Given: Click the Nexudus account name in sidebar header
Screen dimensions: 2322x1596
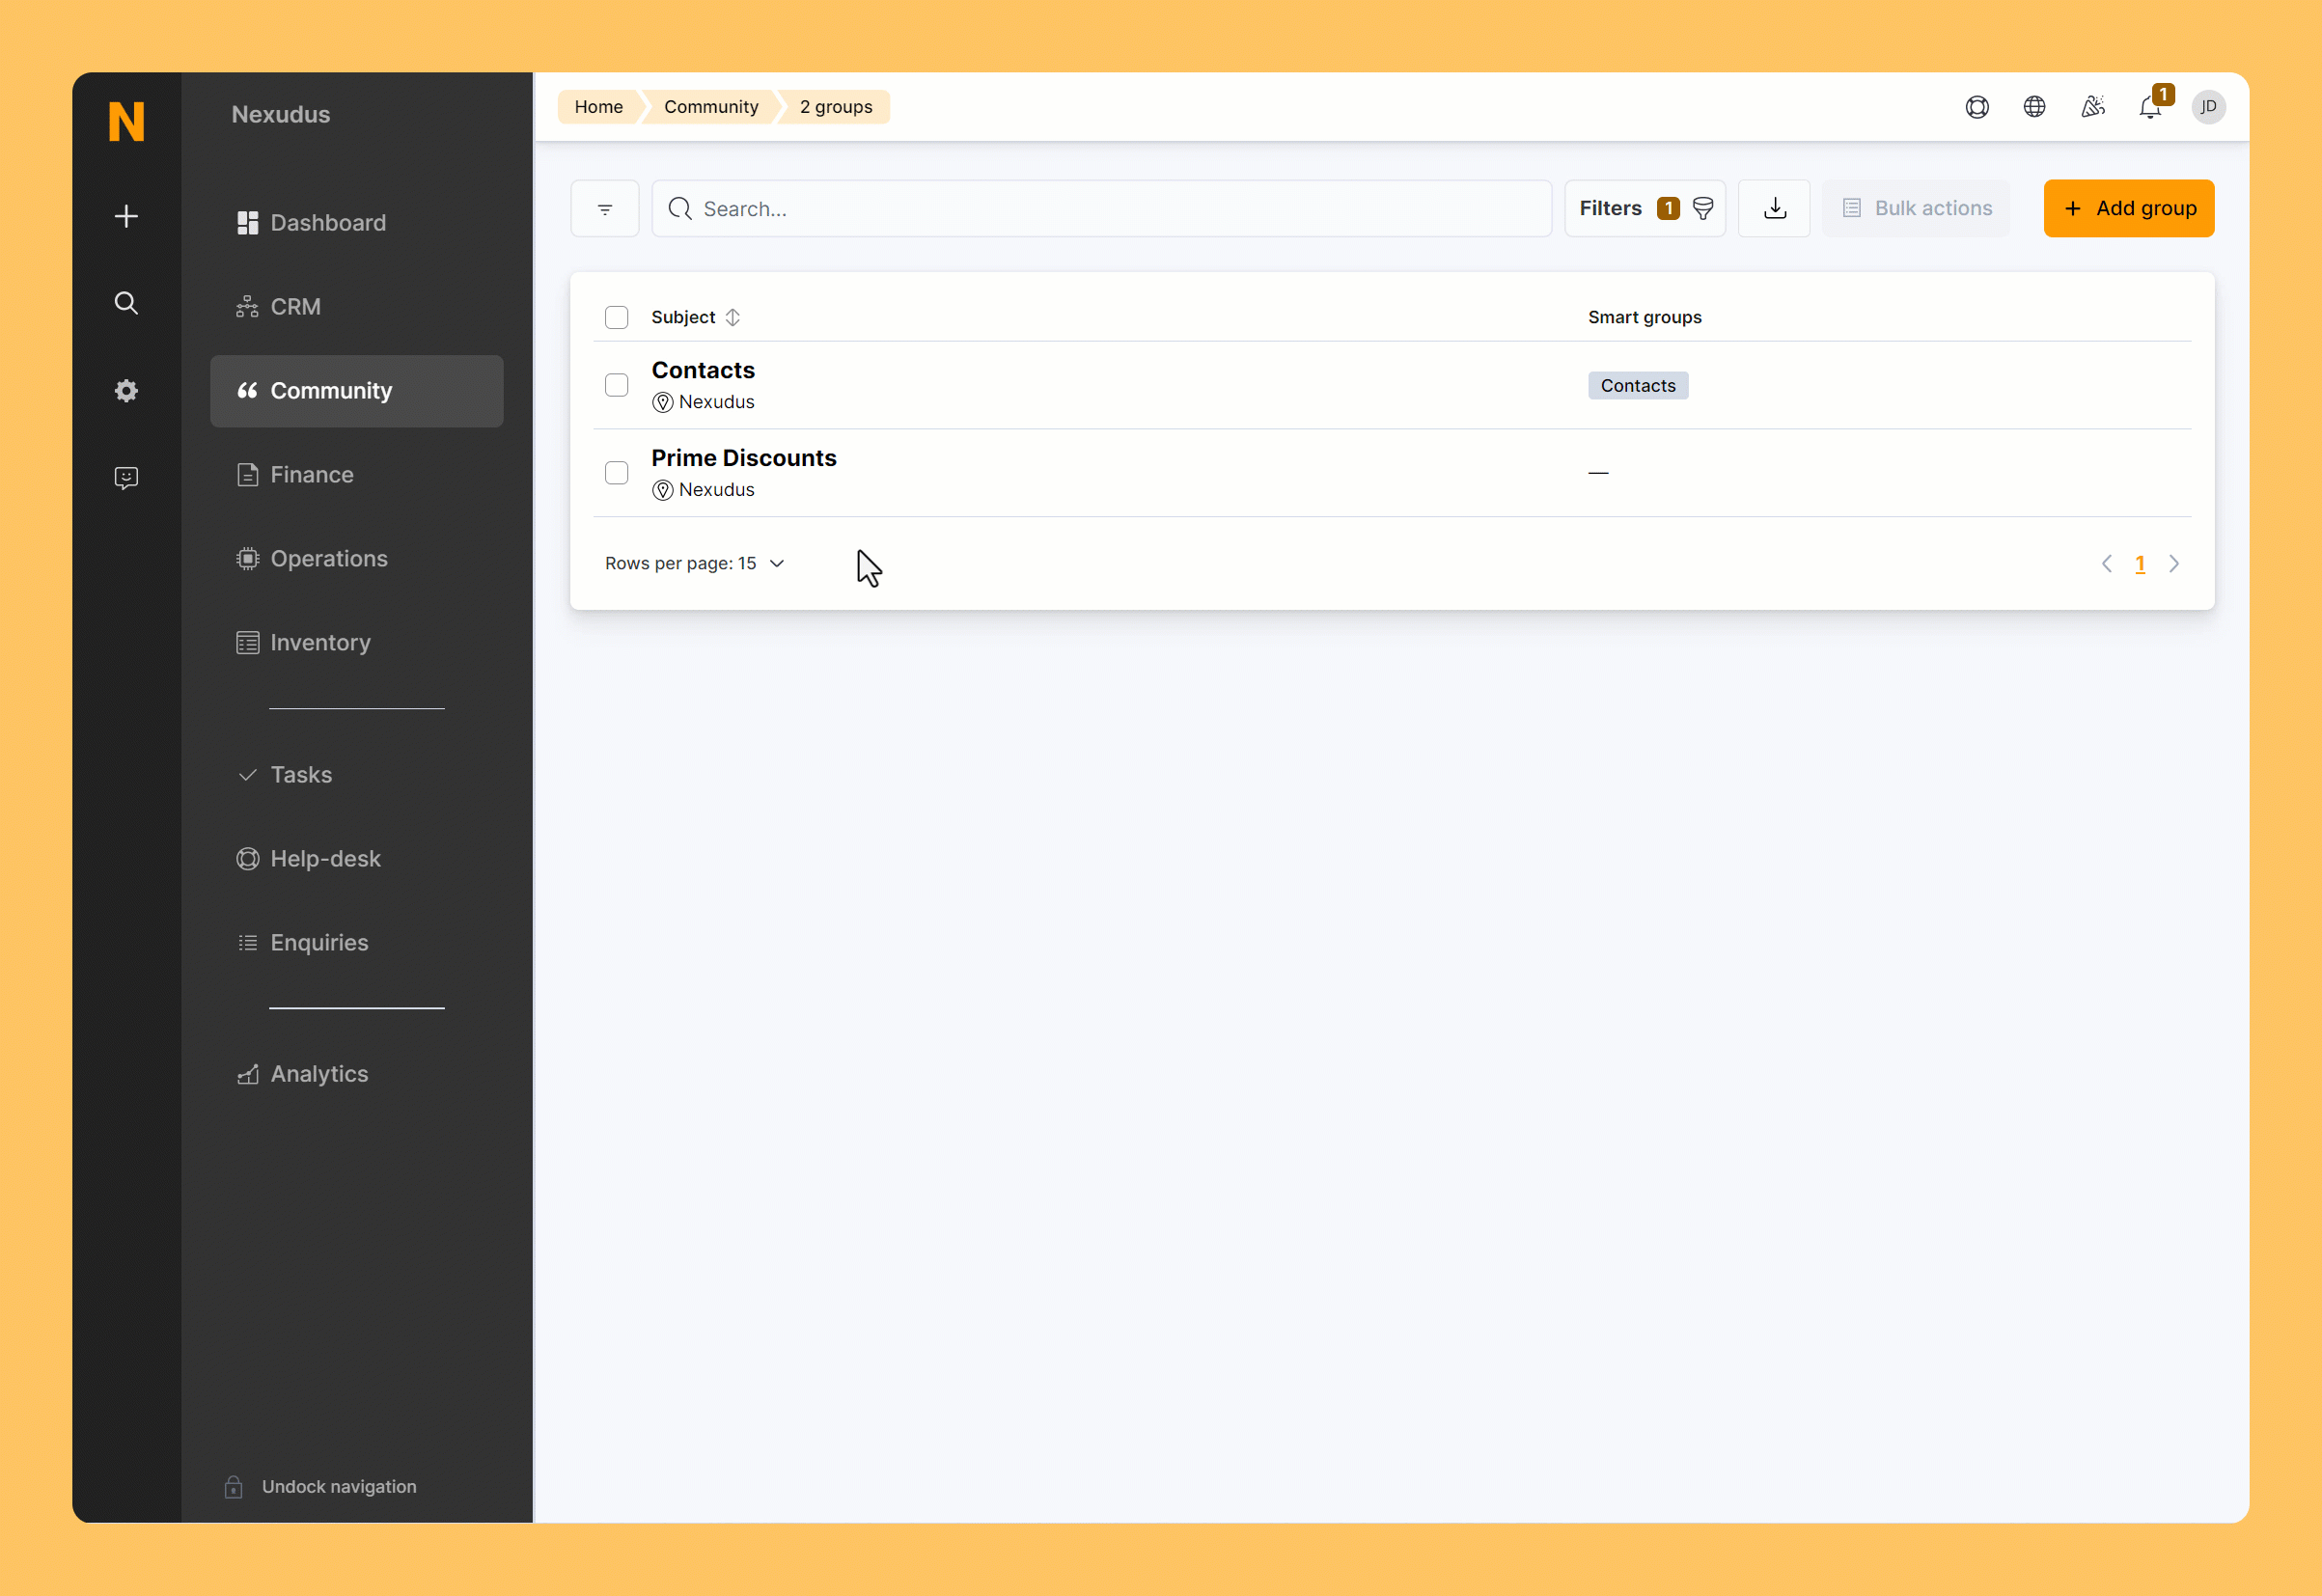Looking at the screenshot, I should tap(281, 115).
